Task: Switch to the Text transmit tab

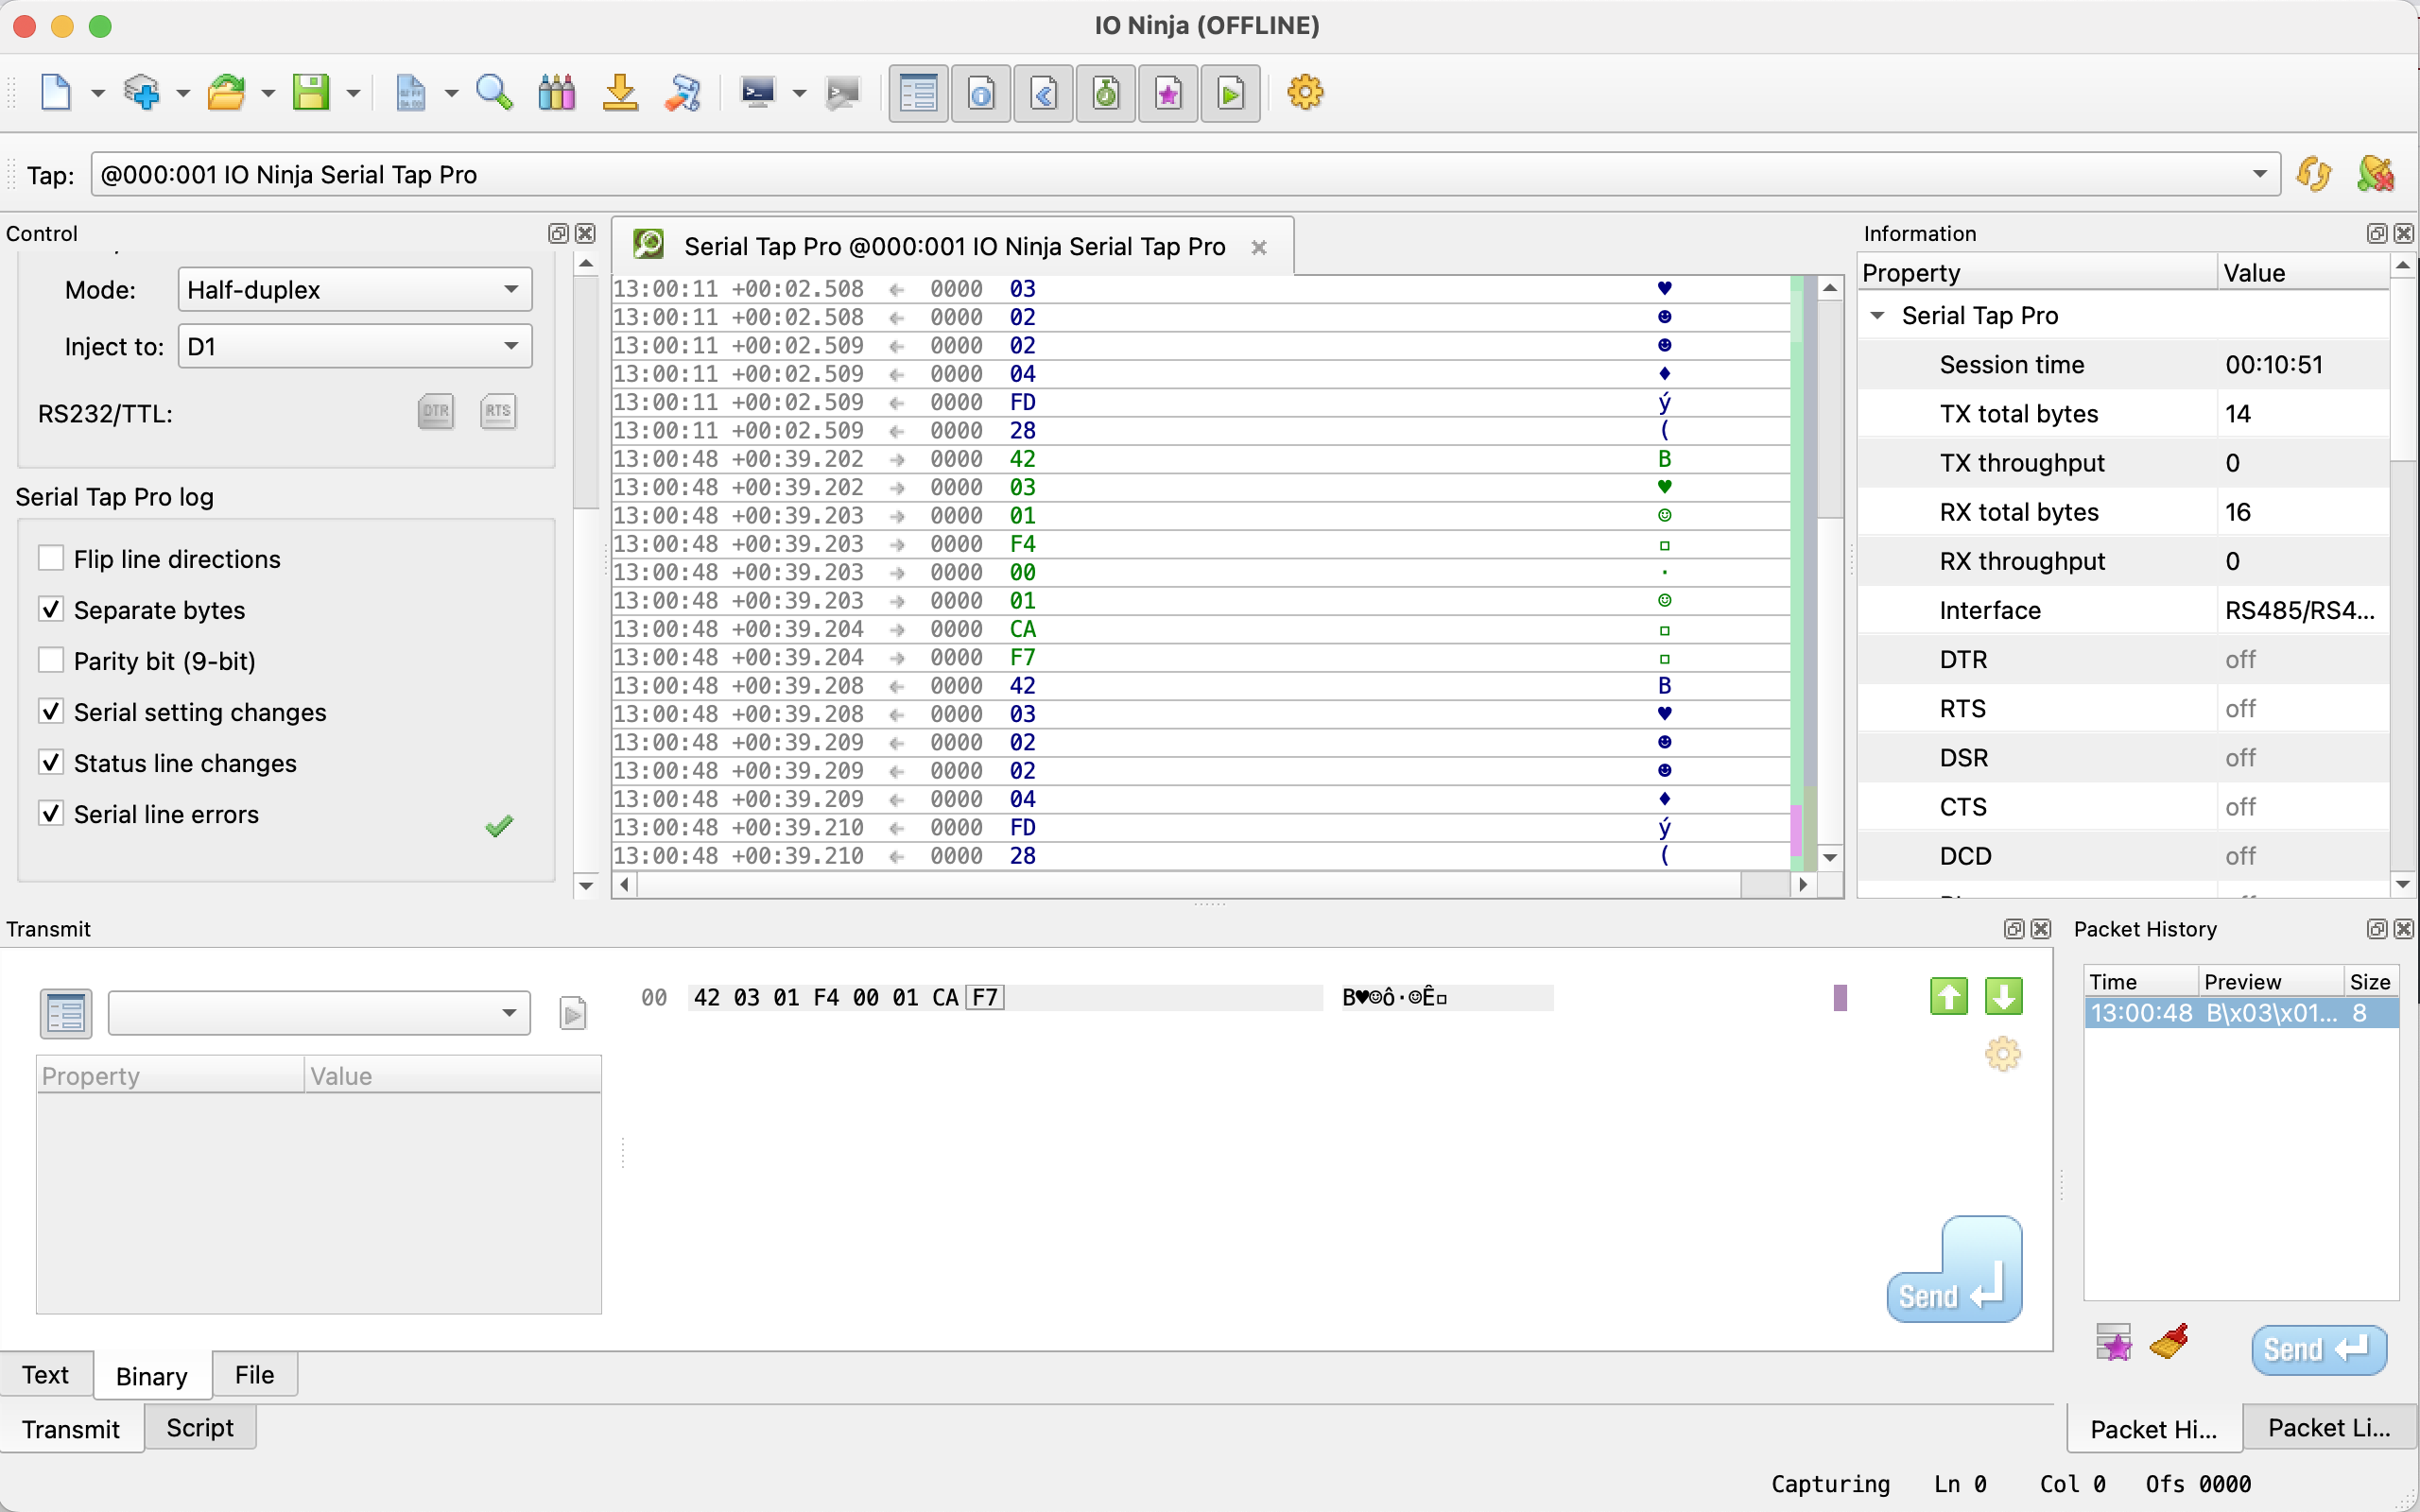Action: click(46, 1375)
